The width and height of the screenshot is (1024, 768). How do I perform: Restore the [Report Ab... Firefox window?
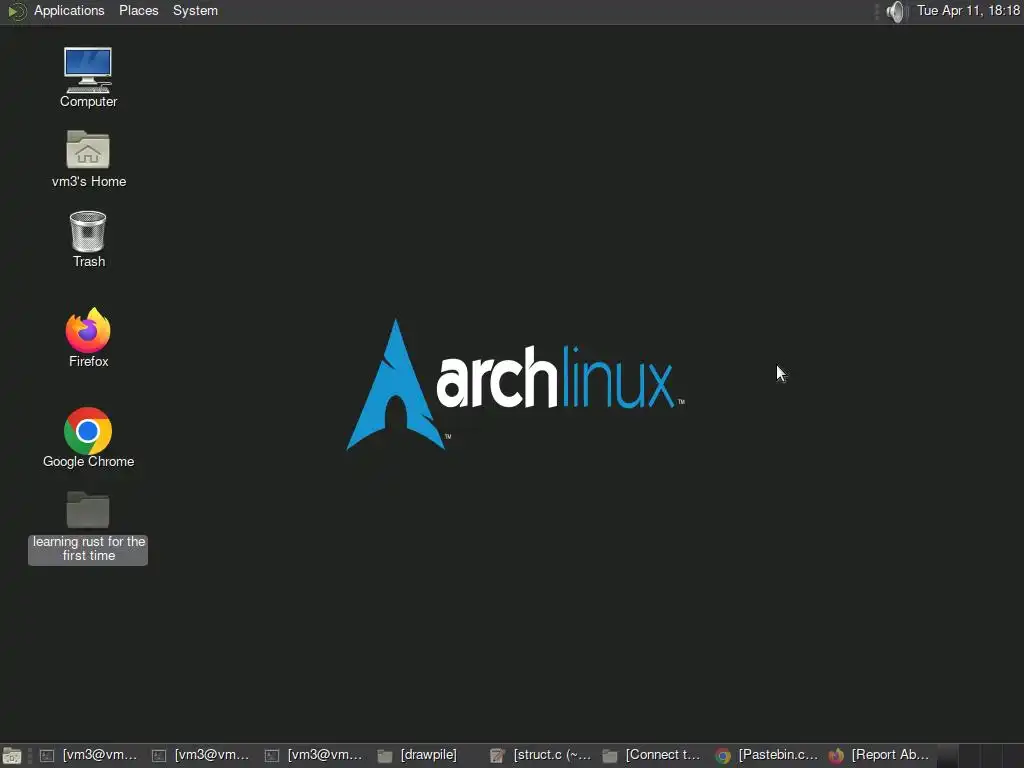click(880, 755)
